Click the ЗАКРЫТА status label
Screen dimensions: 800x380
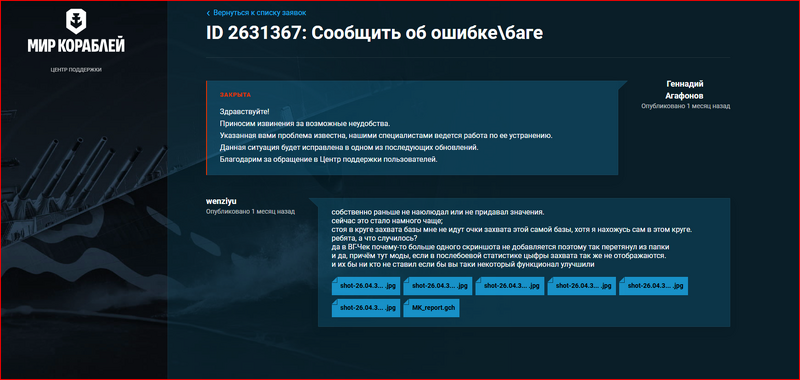[x=235, y=95]
